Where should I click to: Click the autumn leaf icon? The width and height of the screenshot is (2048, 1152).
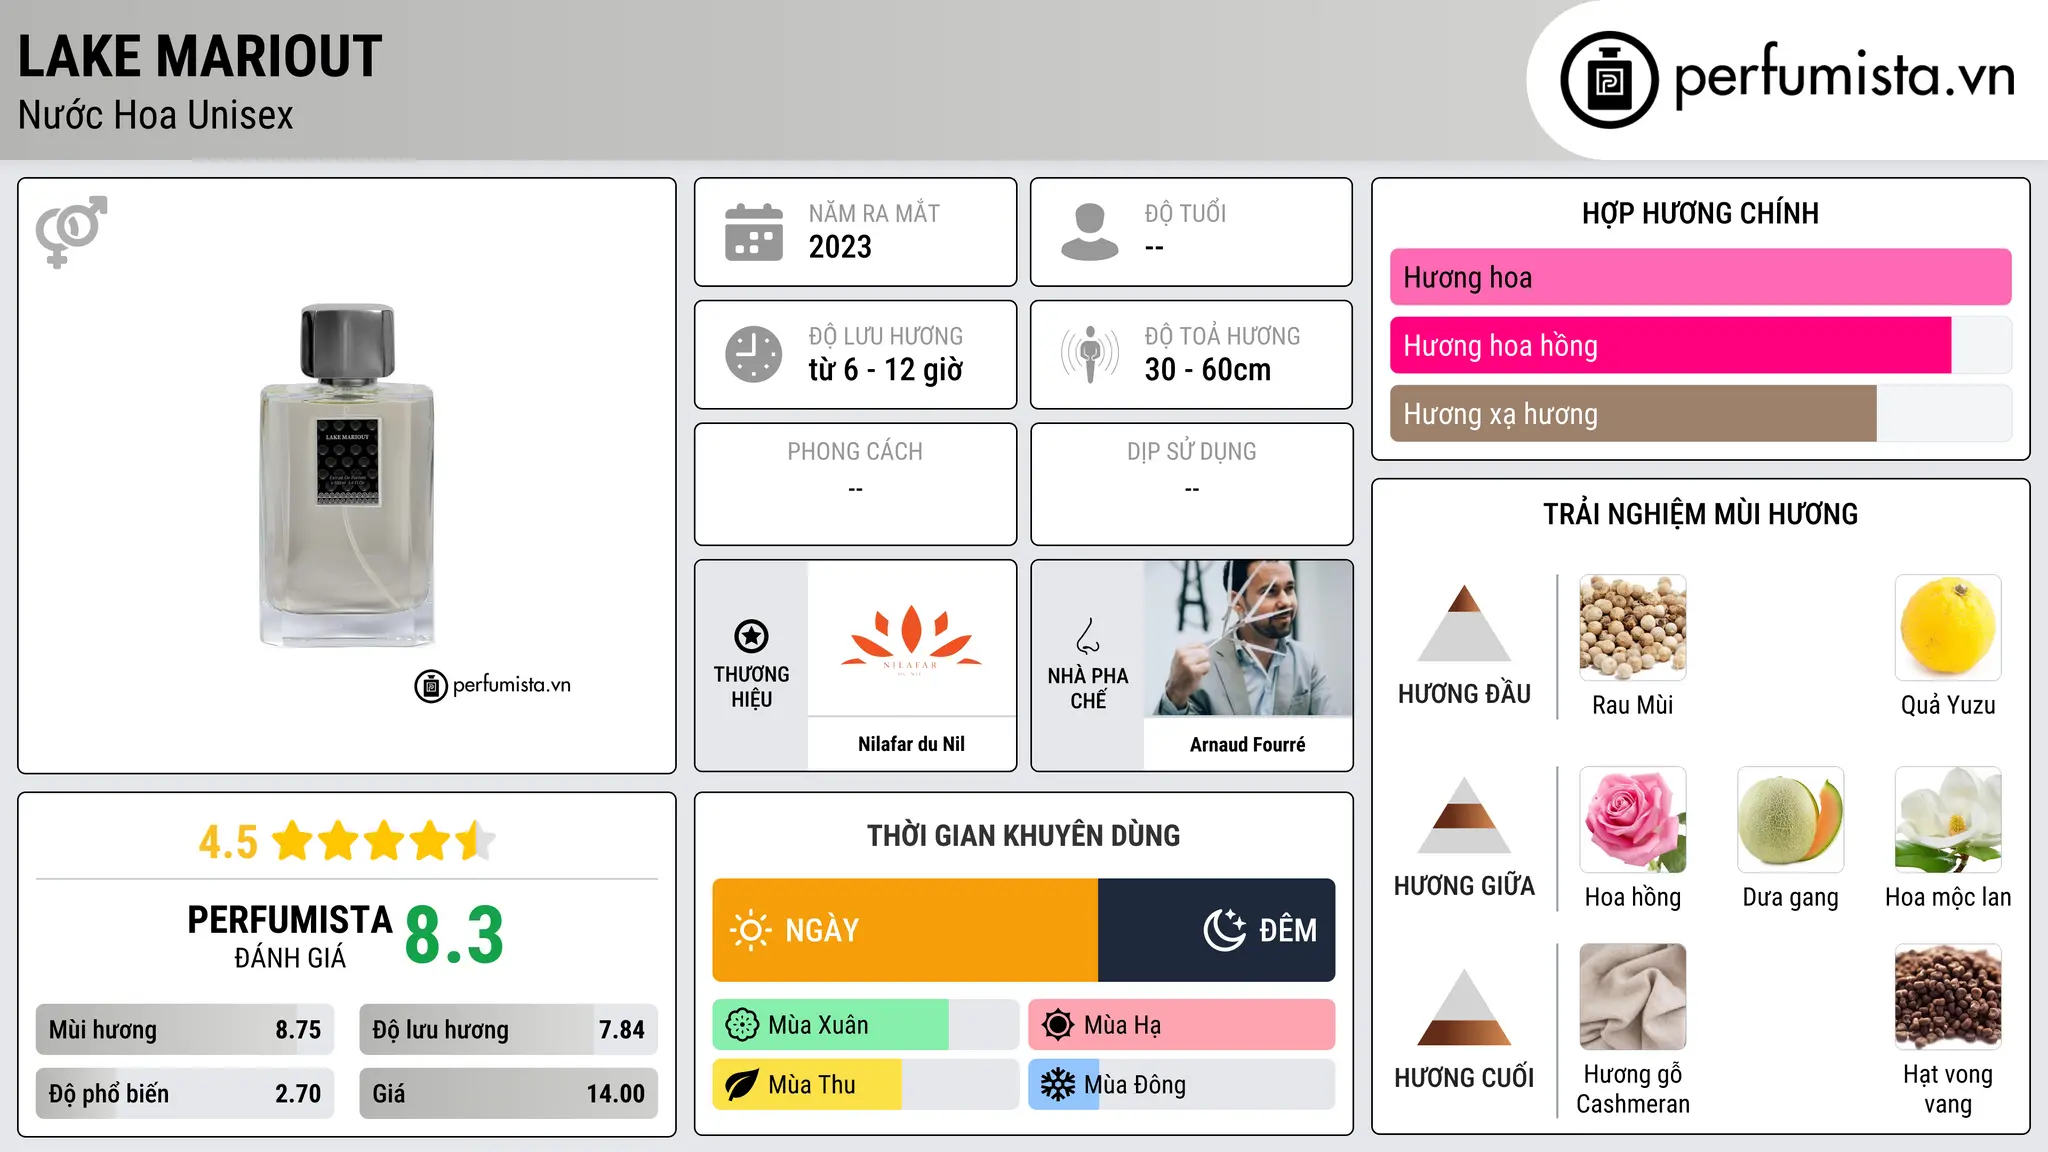[742, 1085]
